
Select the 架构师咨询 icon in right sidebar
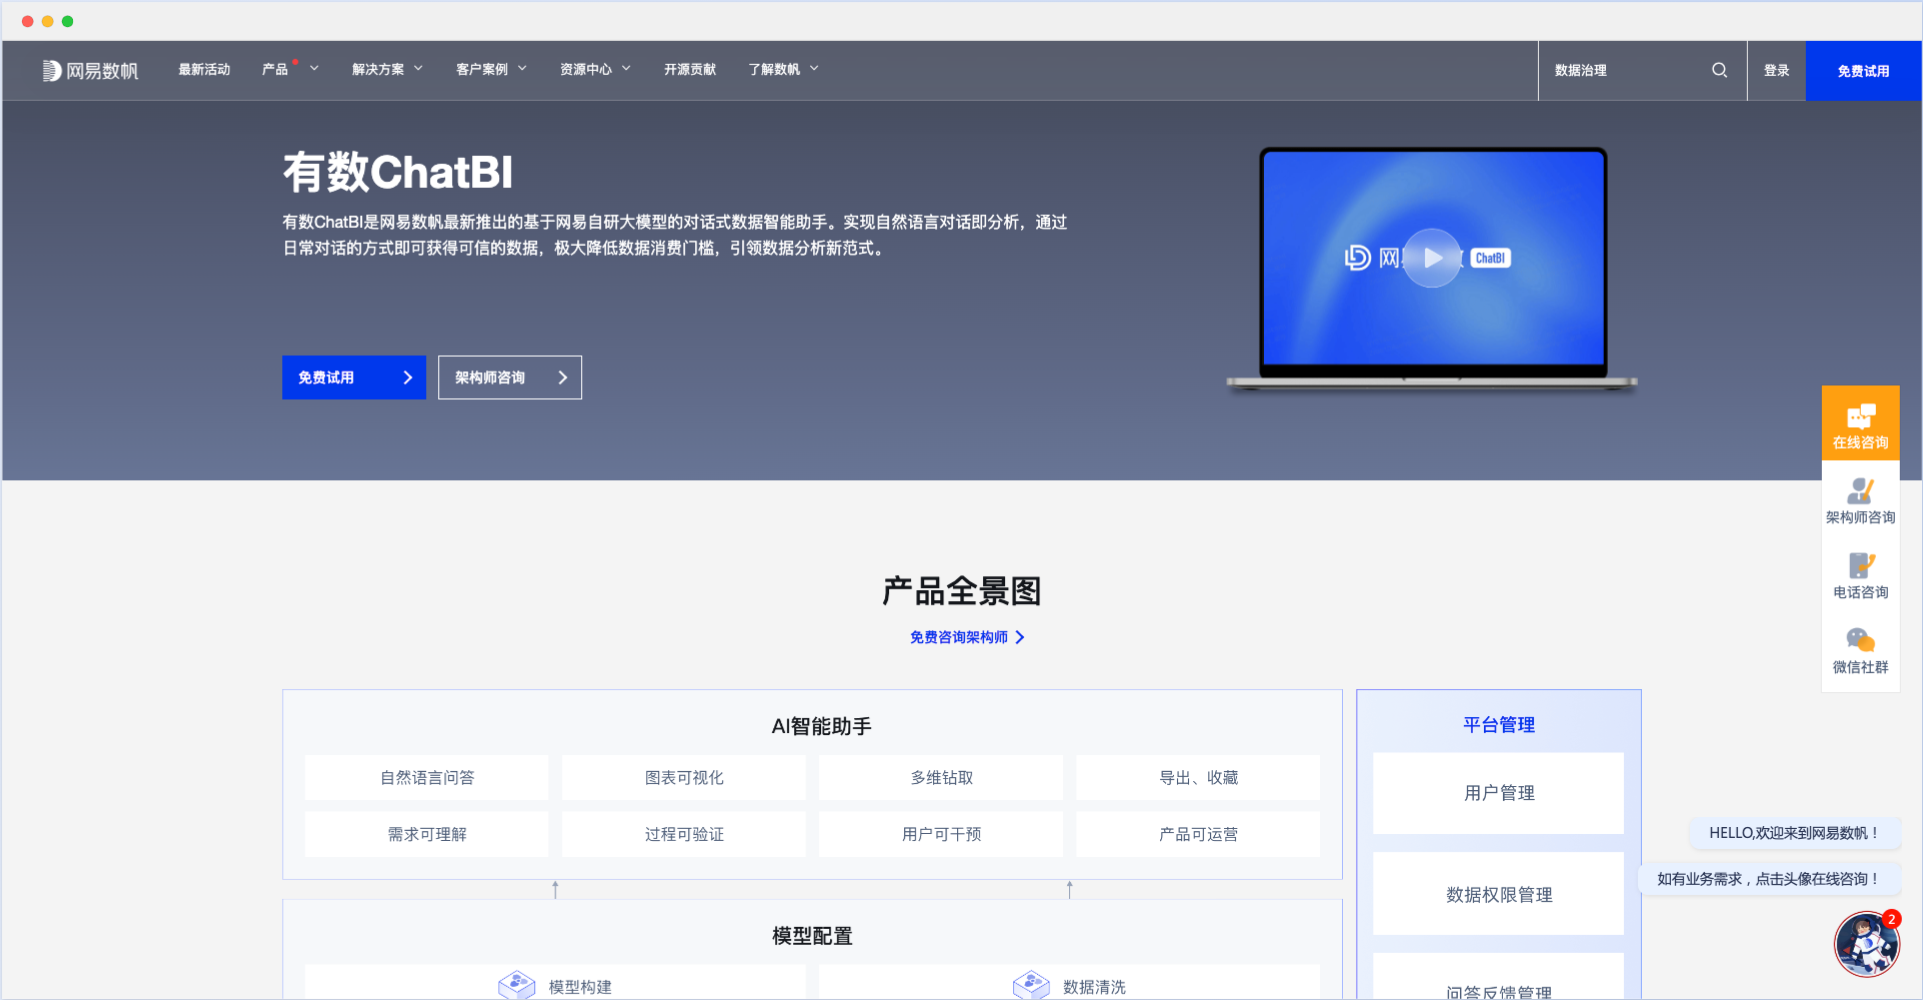click(x=1860, y=497)
